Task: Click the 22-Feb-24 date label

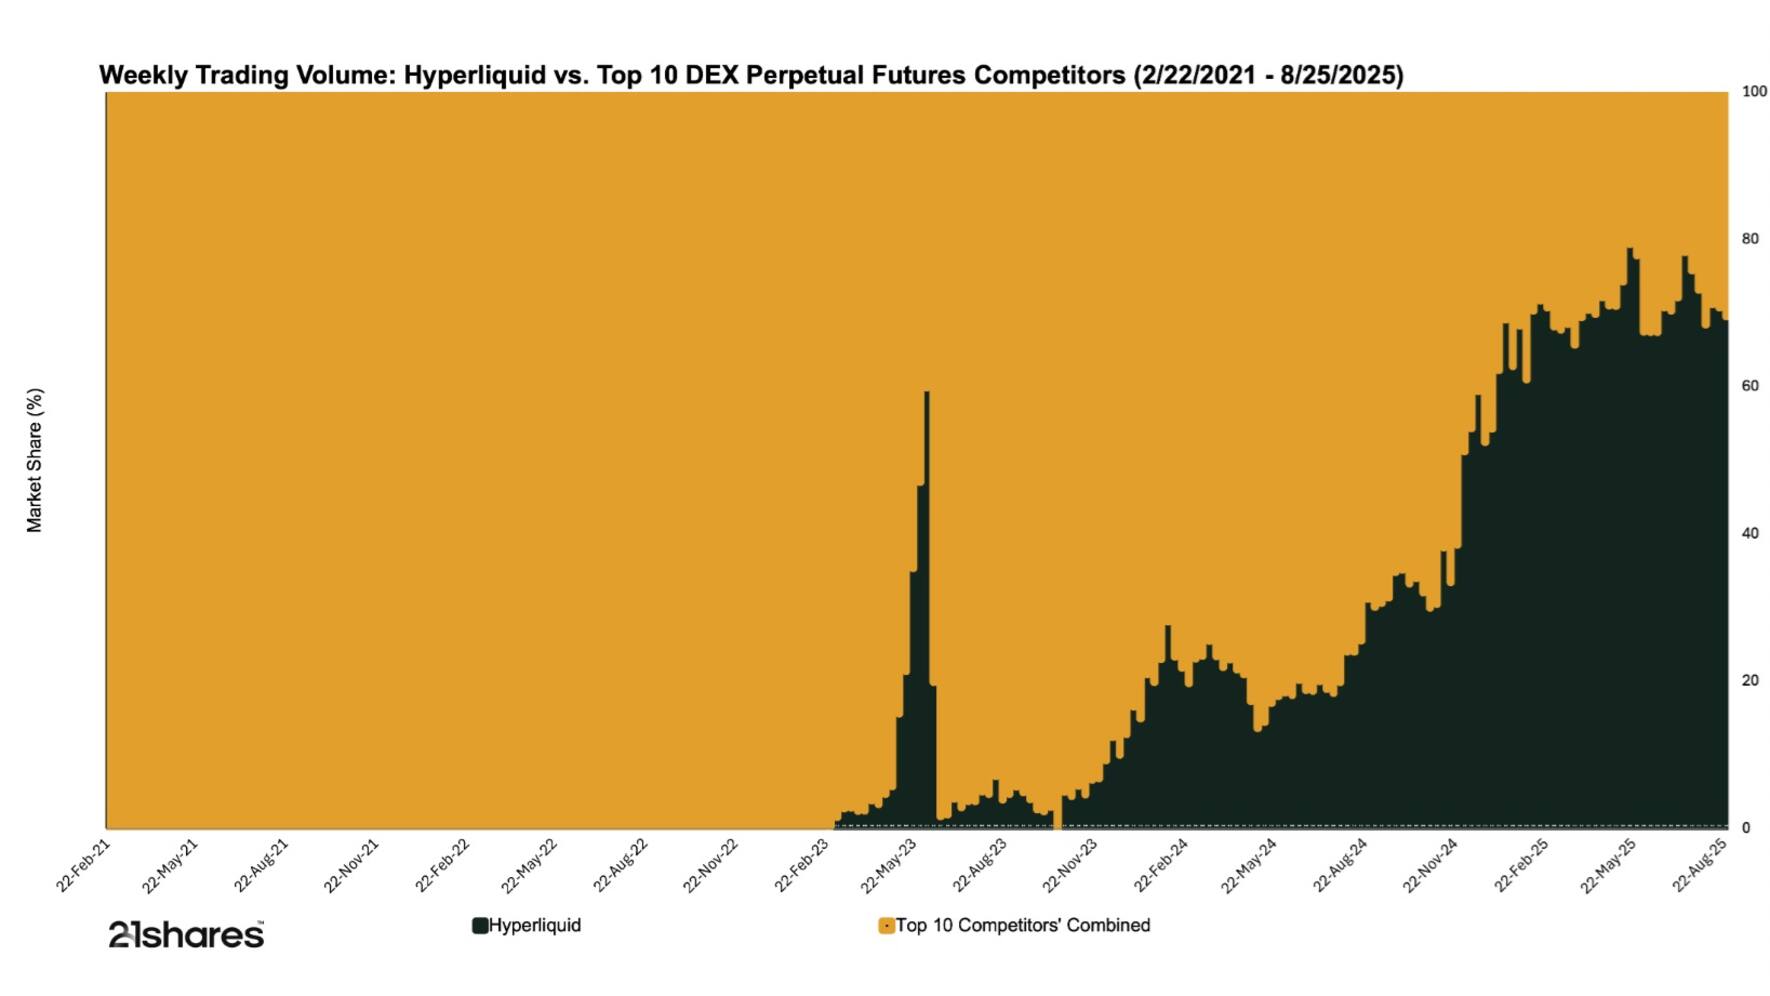Action: [1161, 866]
